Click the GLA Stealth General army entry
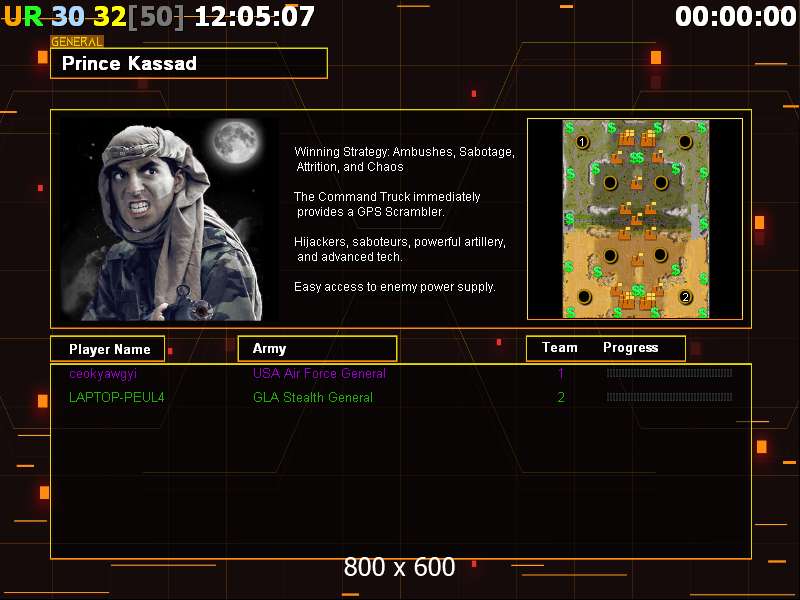 (313, 397)
